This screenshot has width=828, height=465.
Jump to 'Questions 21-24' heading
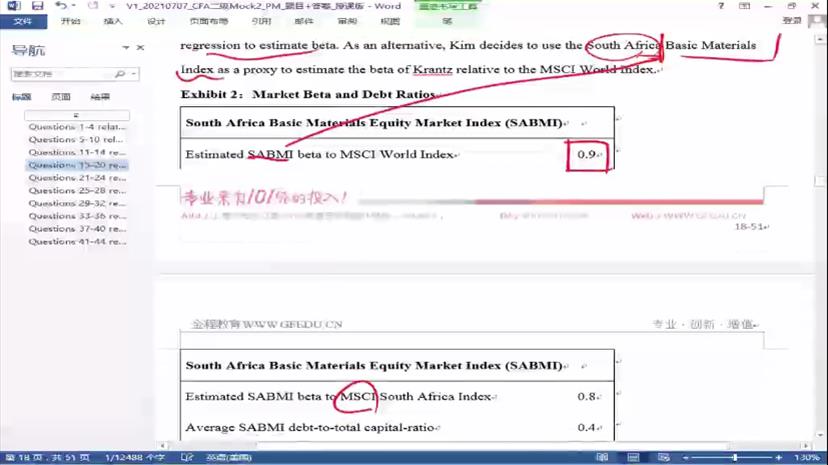point(77,178)
